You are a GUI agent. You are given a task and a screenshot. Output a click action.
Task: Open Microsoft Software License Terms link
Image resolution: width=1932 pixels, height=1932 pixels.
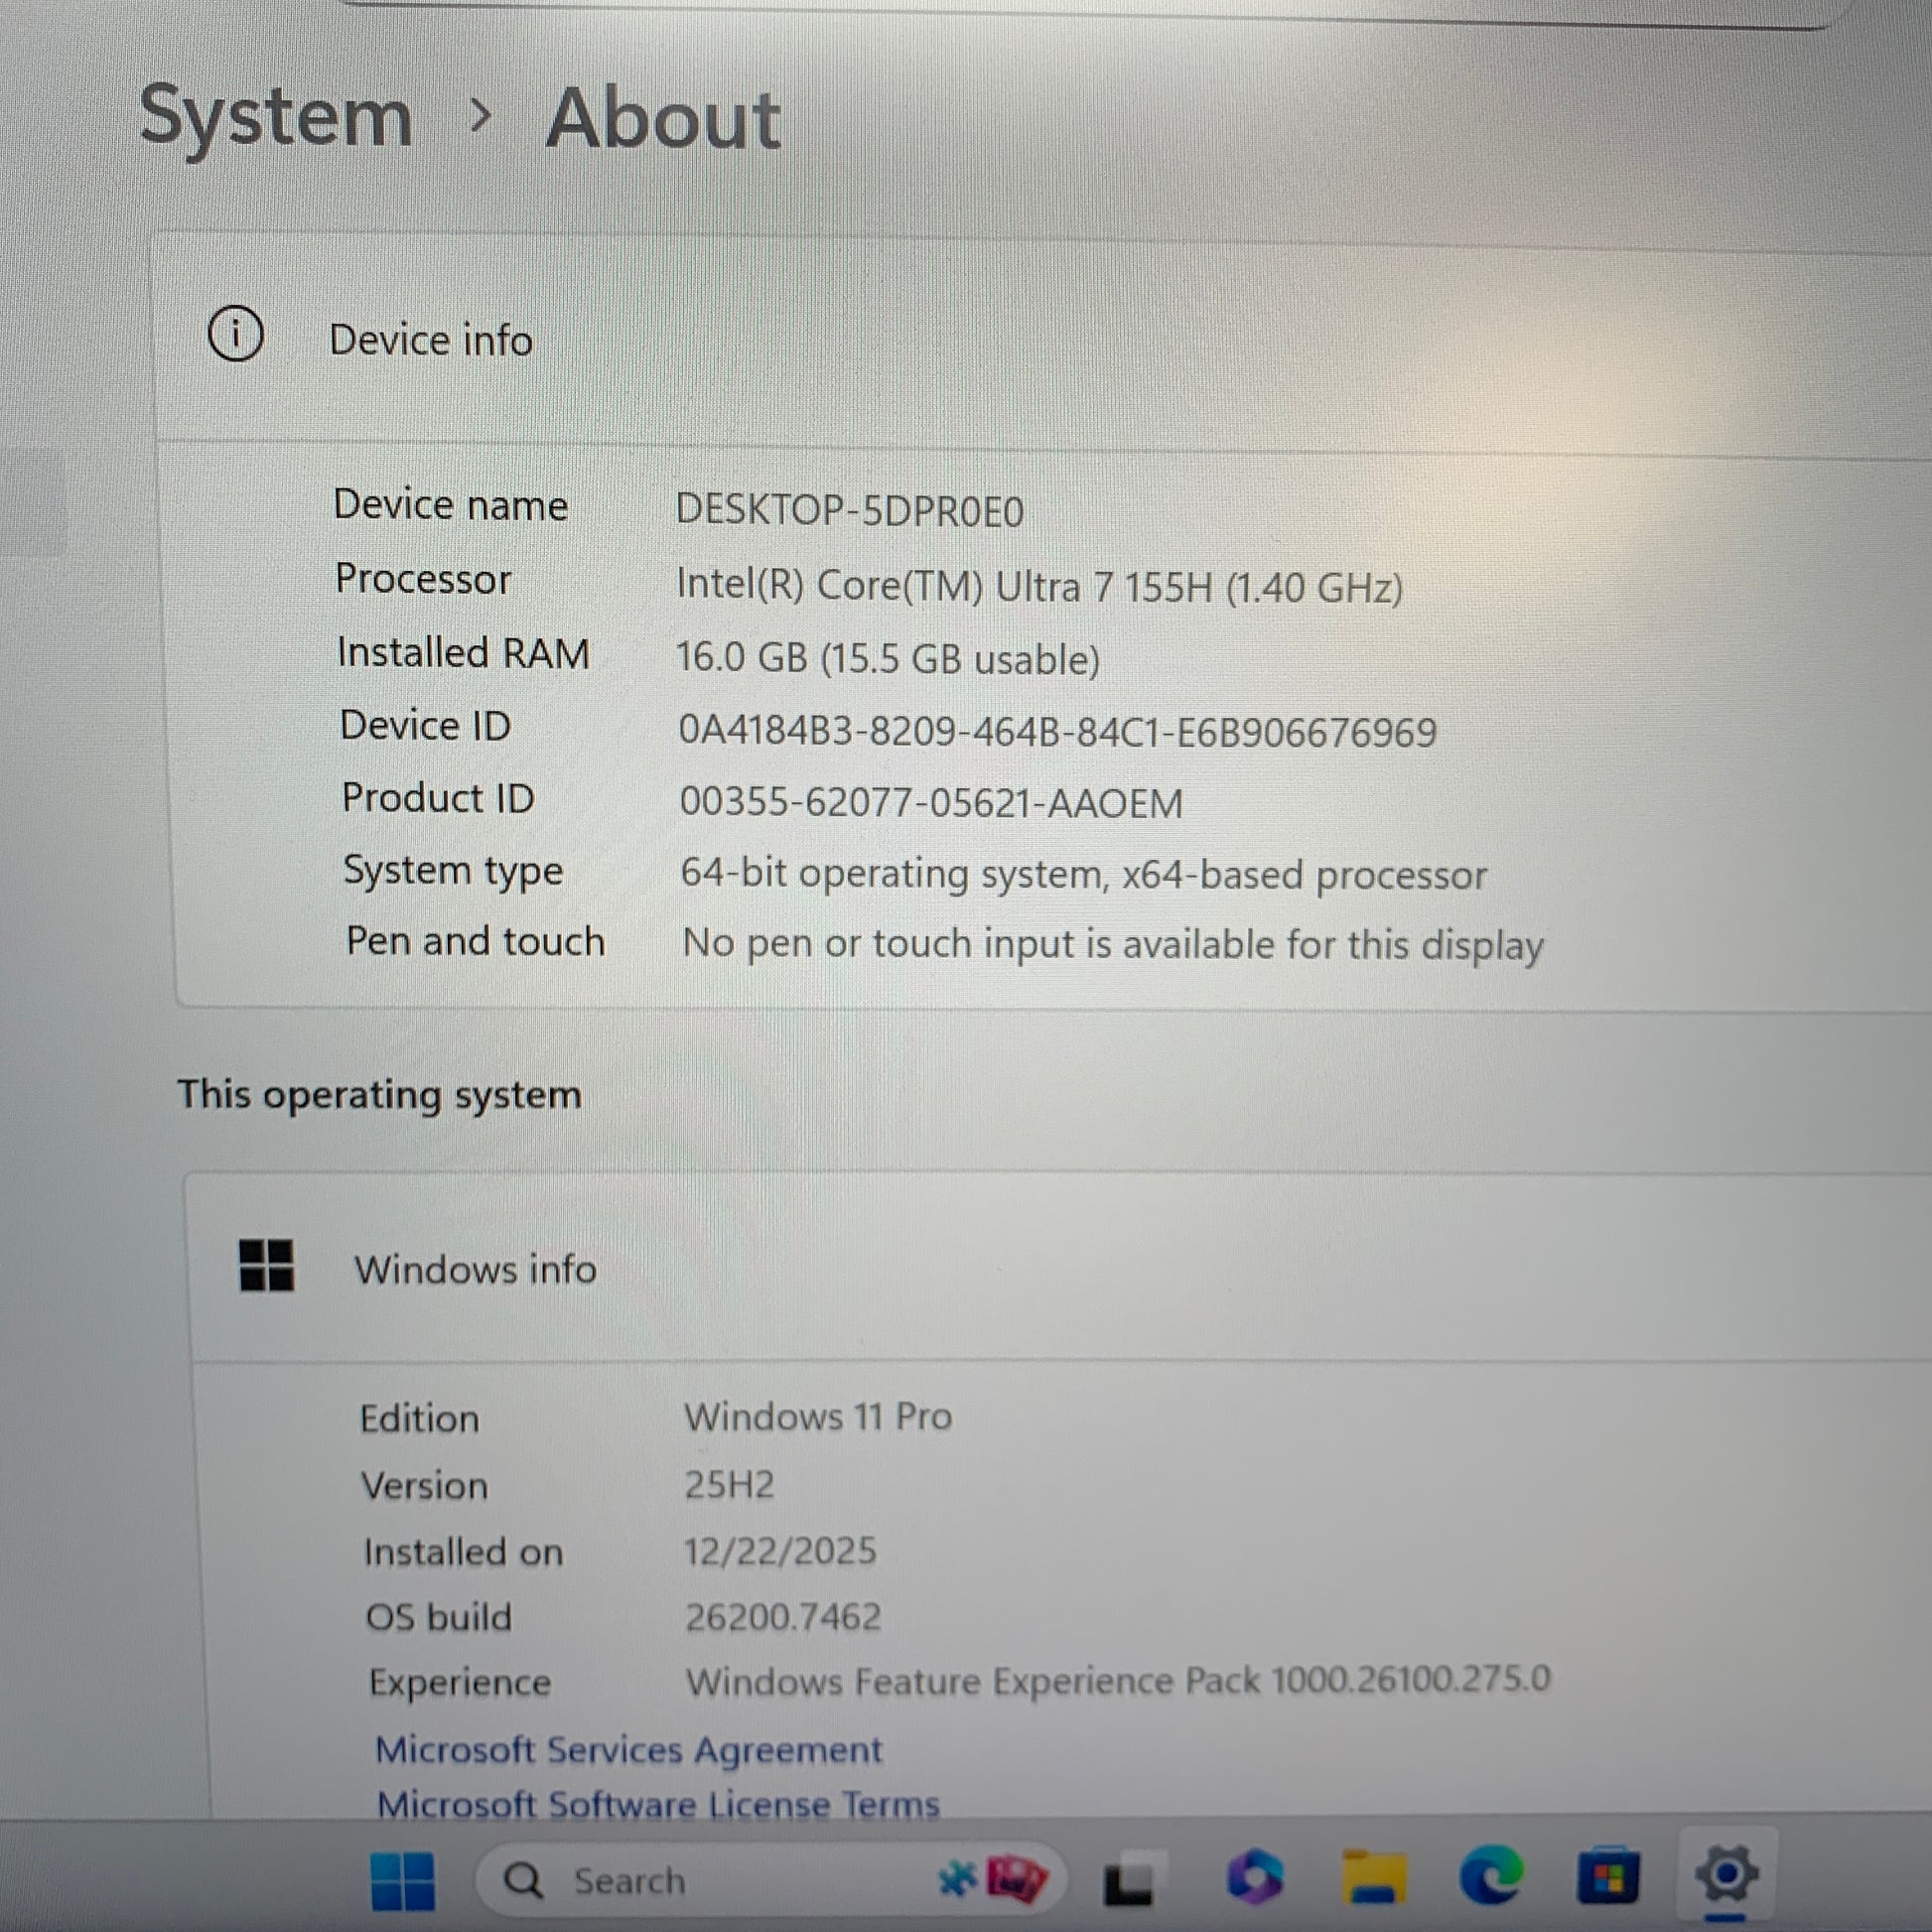[658, 1804]
